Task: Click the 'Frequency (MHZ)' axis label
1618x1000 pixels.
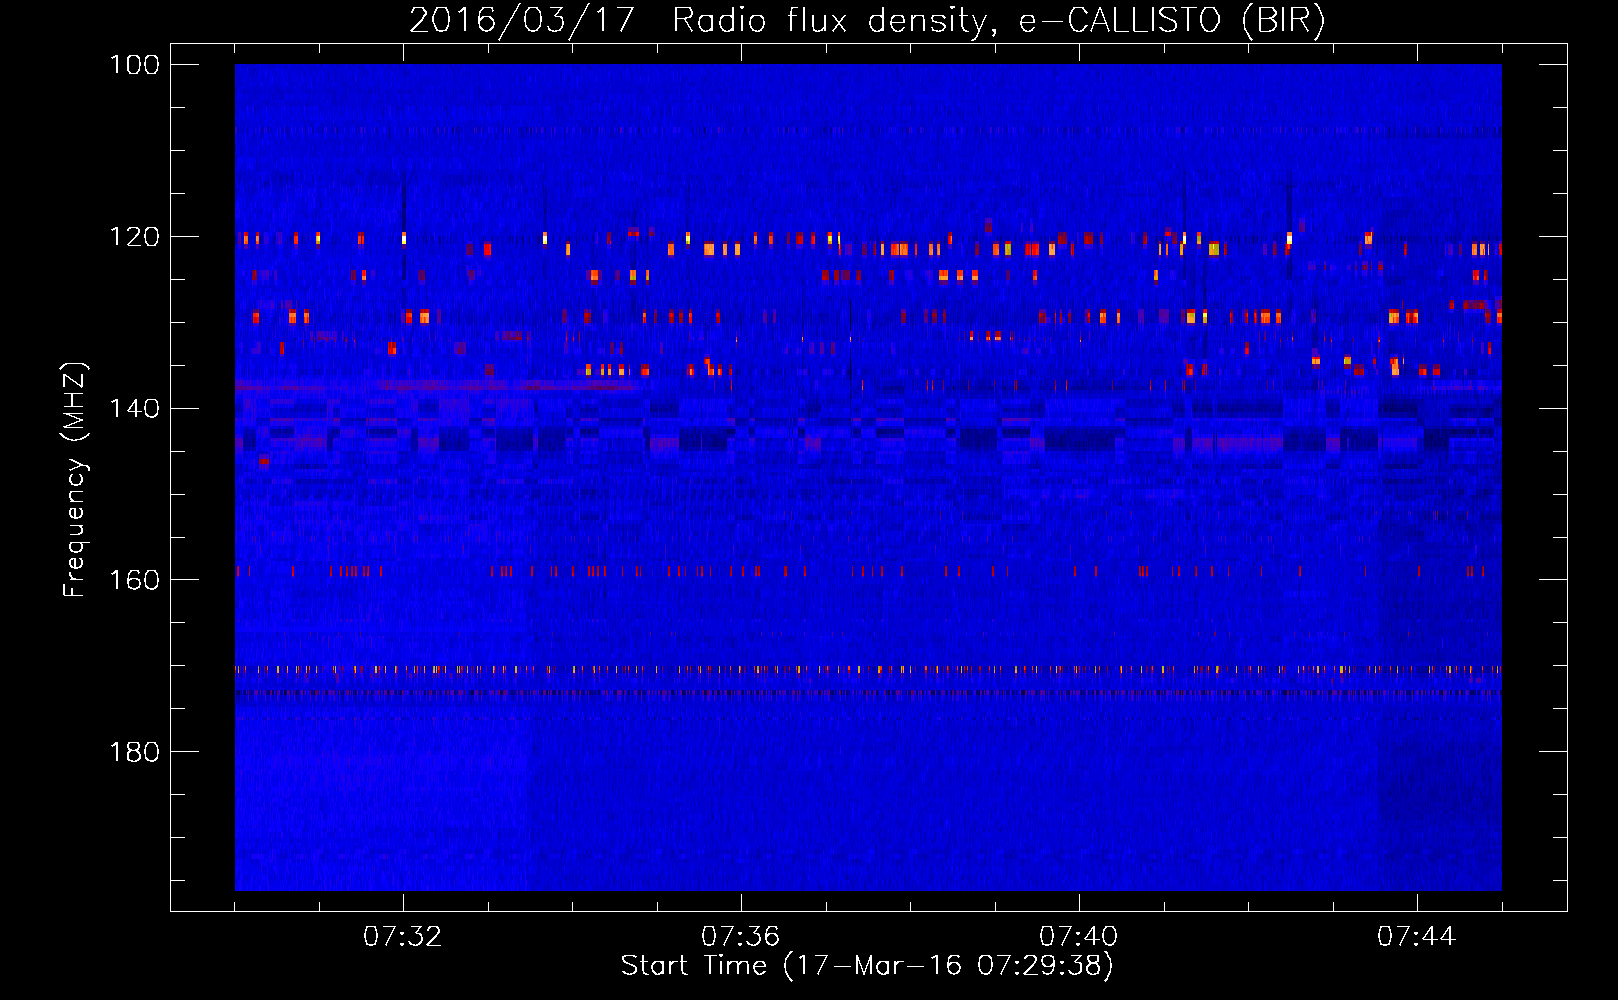Action: [x=75, y=479]
